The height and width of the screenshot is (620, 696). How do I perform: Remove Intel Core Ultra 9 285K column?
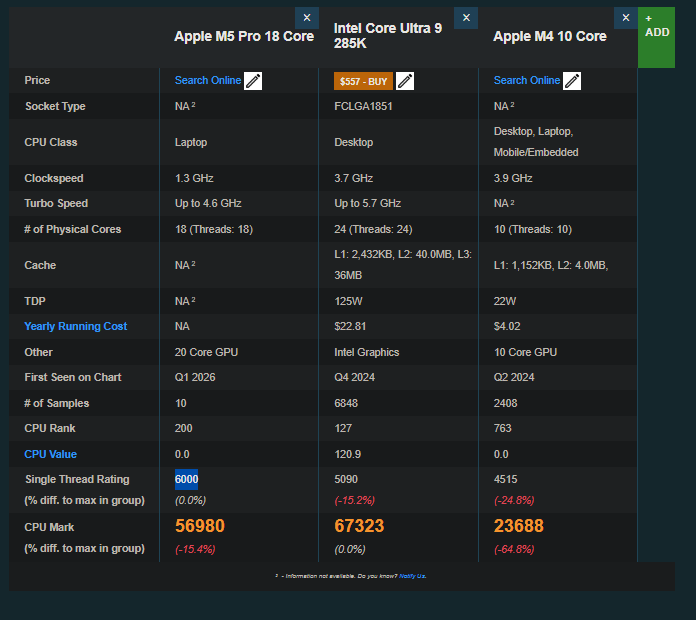466,18
